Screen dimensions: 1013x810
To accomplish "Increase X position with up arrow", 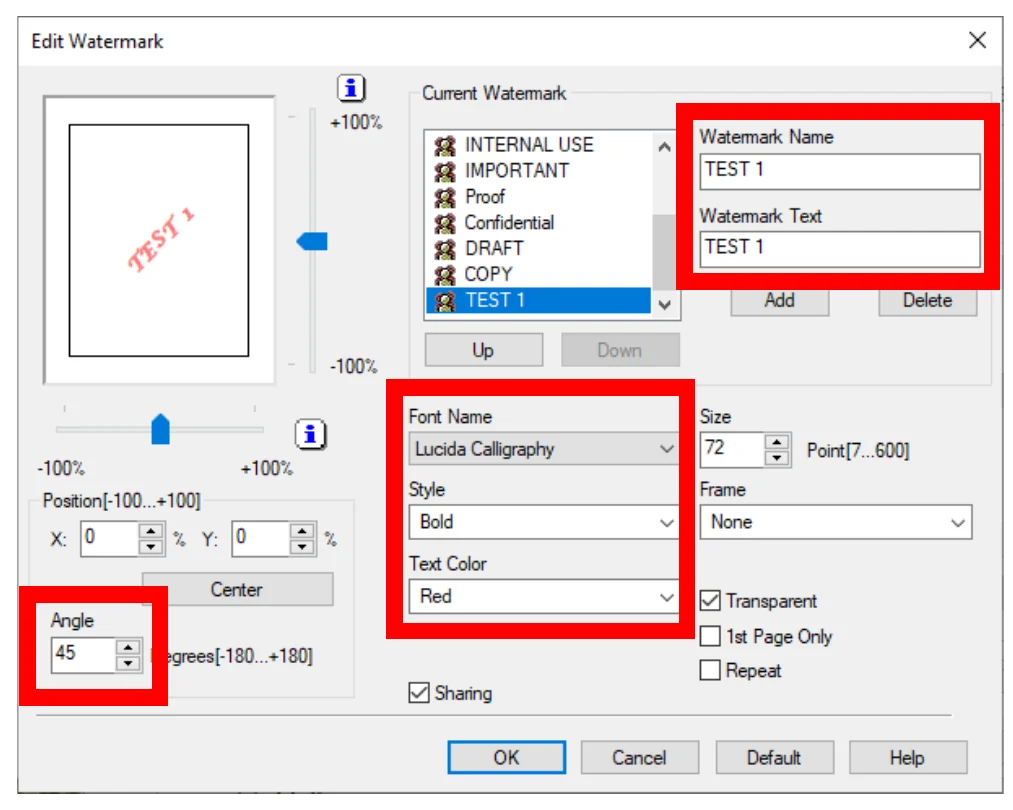I will [151, 531].
